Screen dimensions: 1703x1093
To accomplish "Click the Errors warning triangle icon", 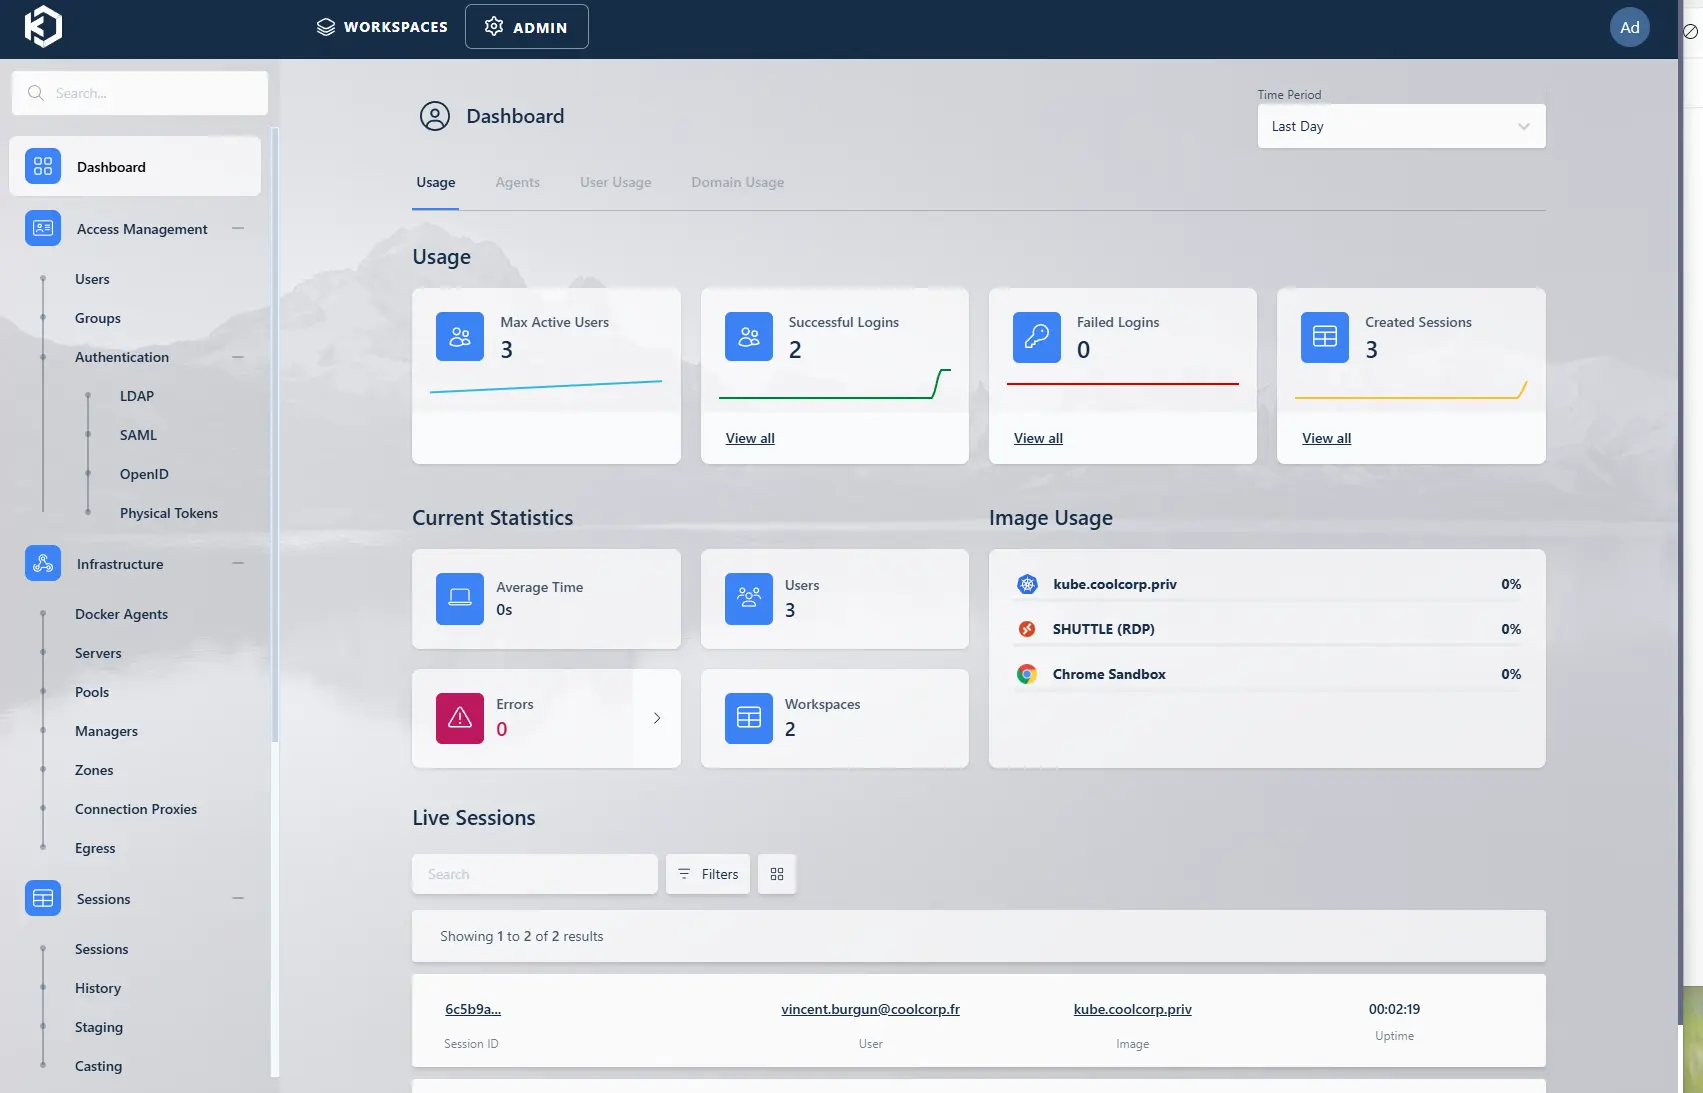I will coord(460,718).
